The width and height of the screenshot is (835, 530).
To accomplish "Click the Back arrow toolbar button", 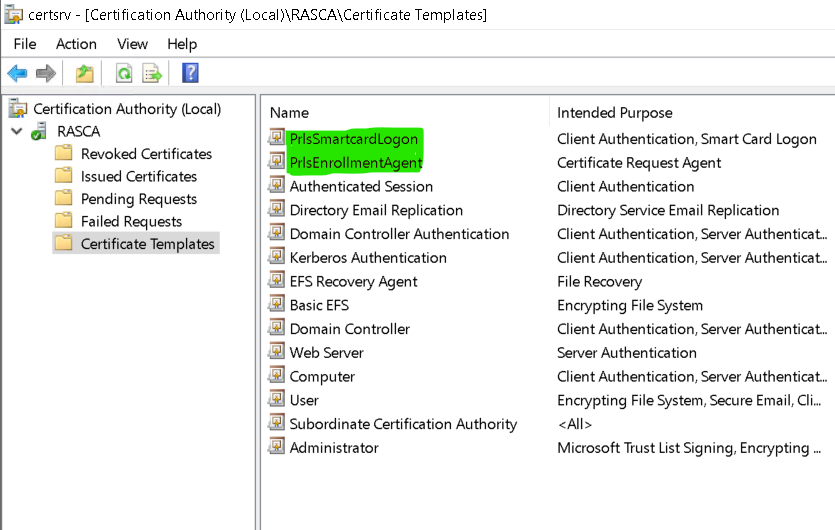I will [x=17, y=73].
